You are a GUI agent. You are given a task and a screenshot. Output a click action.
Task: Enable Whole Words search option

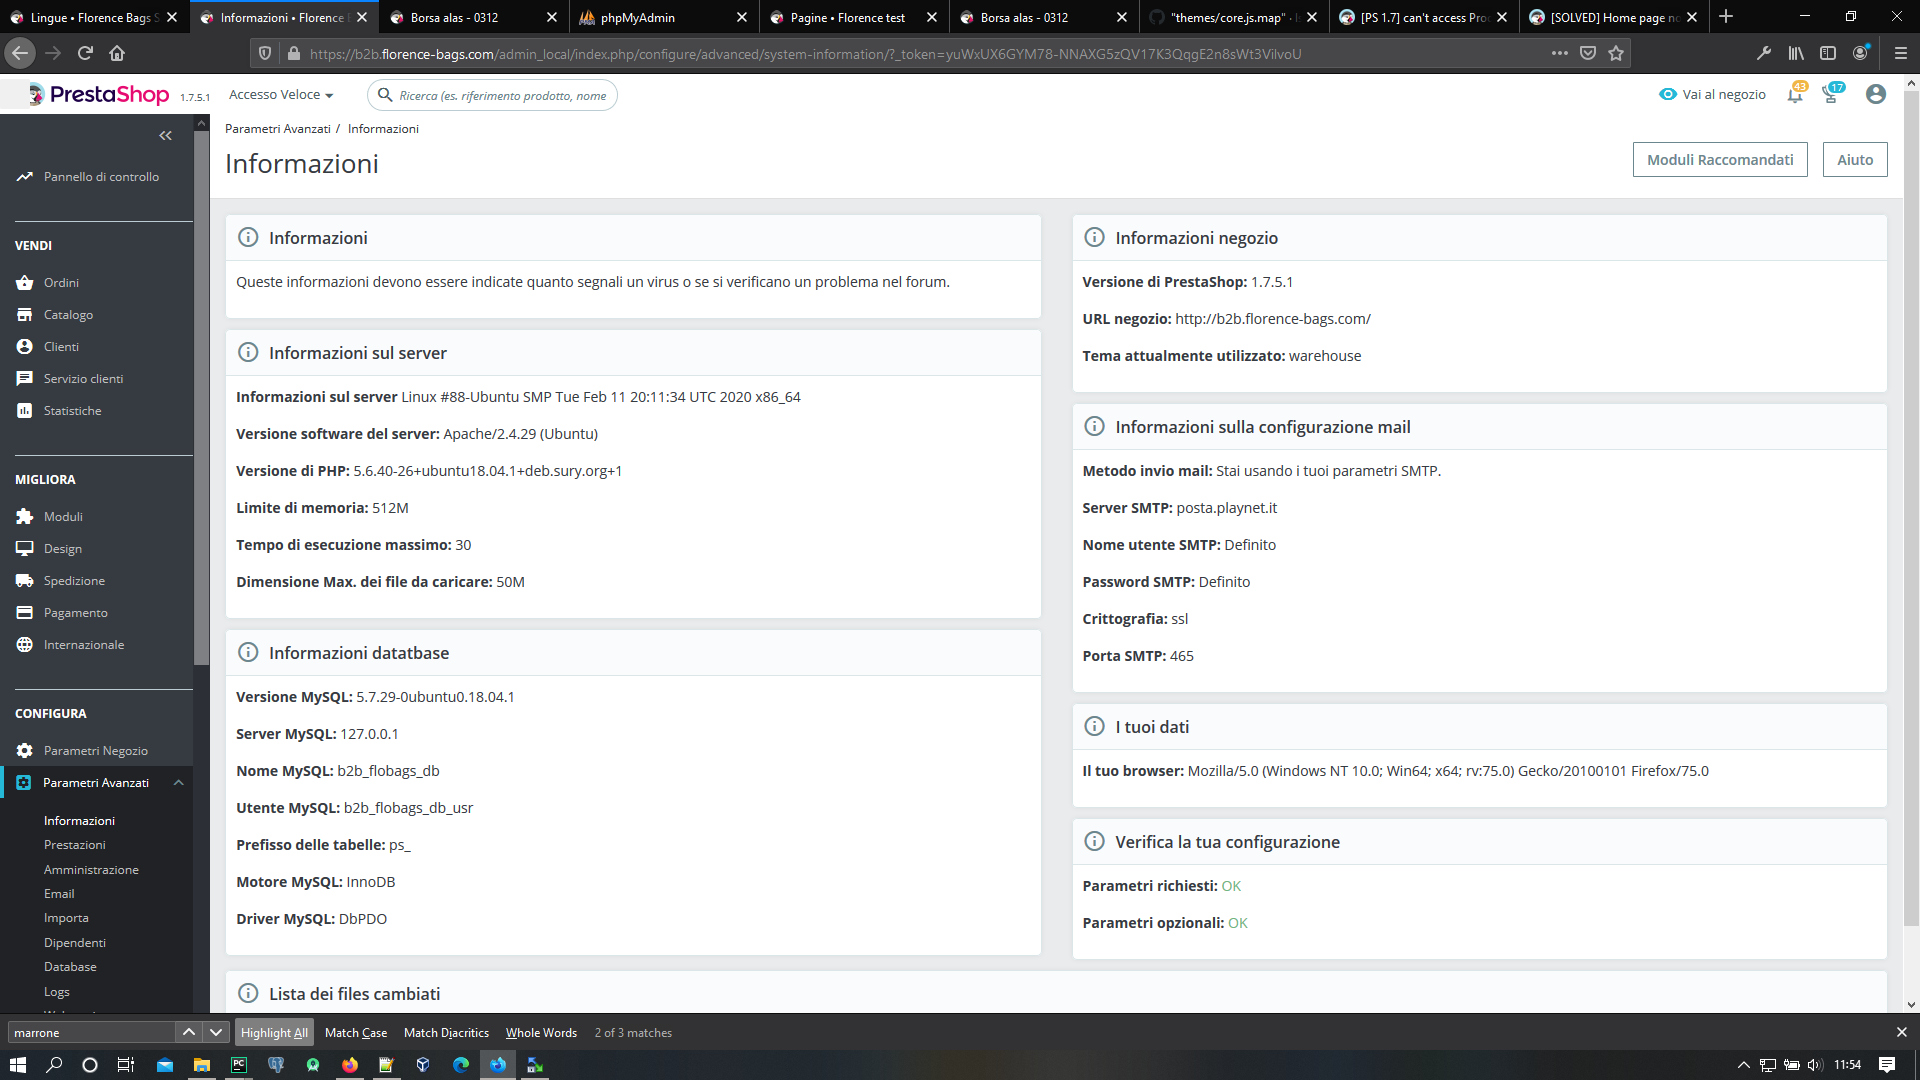[x=541, y=1033]
